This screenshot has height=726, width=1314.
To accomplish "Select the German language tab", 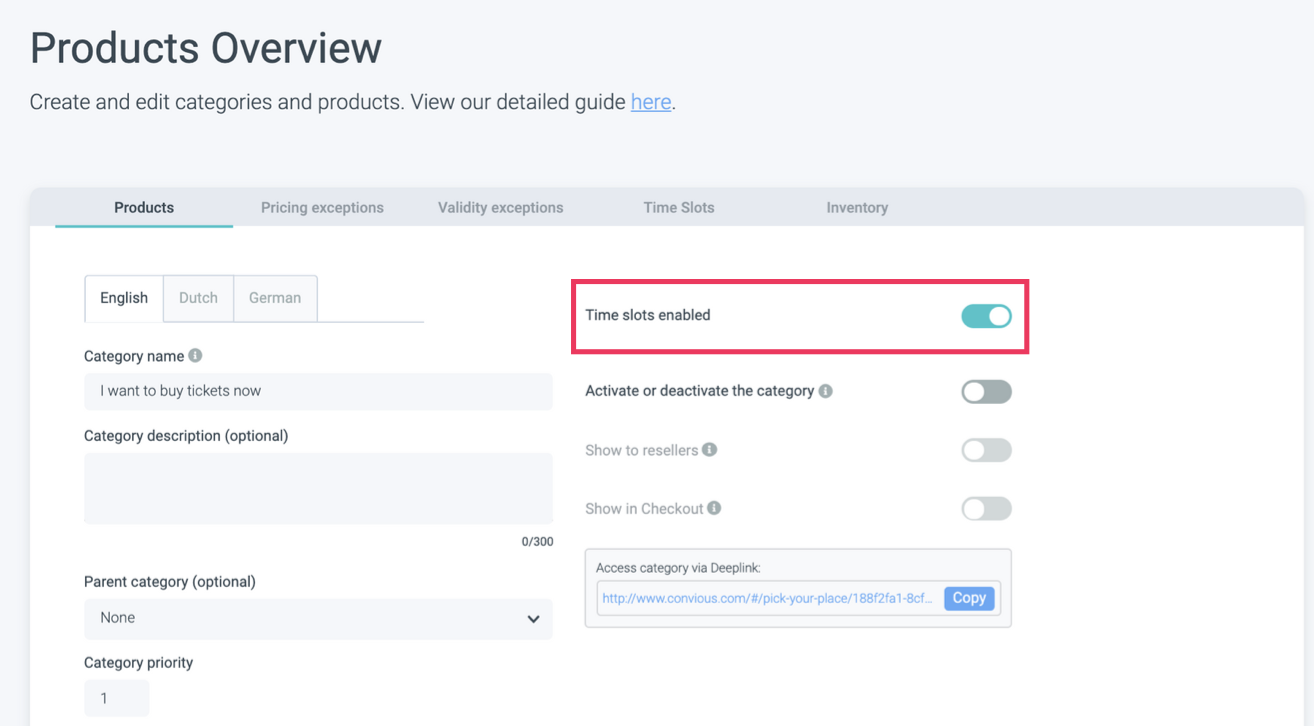I will pos(275,298).
